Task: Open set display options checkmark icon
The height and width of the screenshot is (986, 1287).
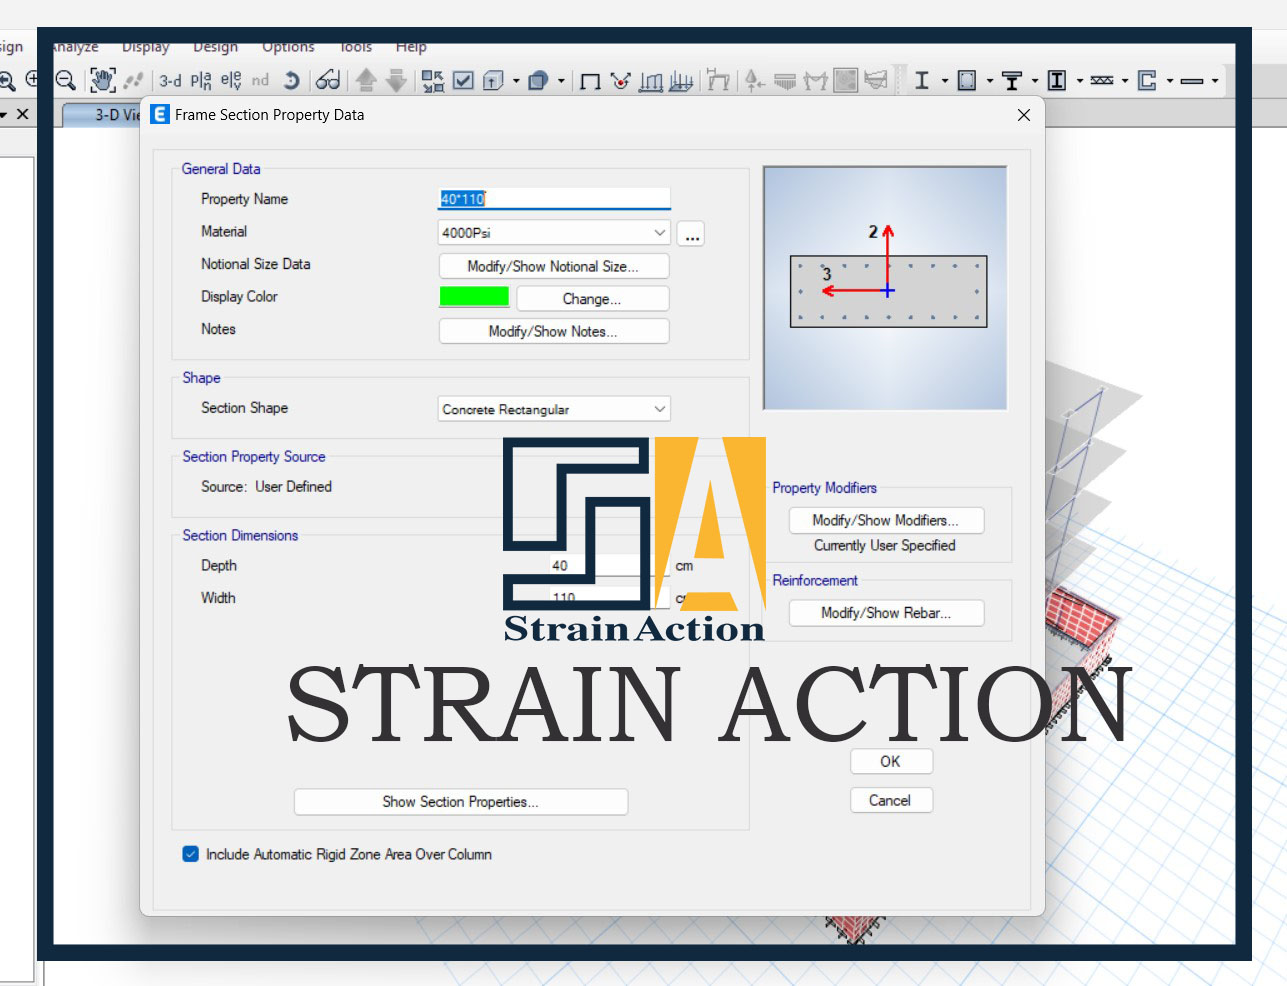Action: [463, 81]
